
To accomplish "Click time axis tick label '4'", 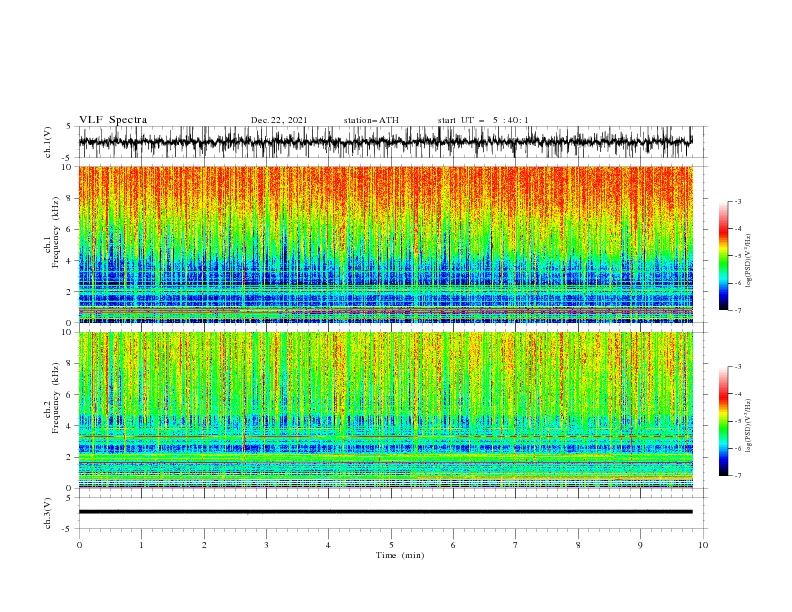I will pos(328,545).
